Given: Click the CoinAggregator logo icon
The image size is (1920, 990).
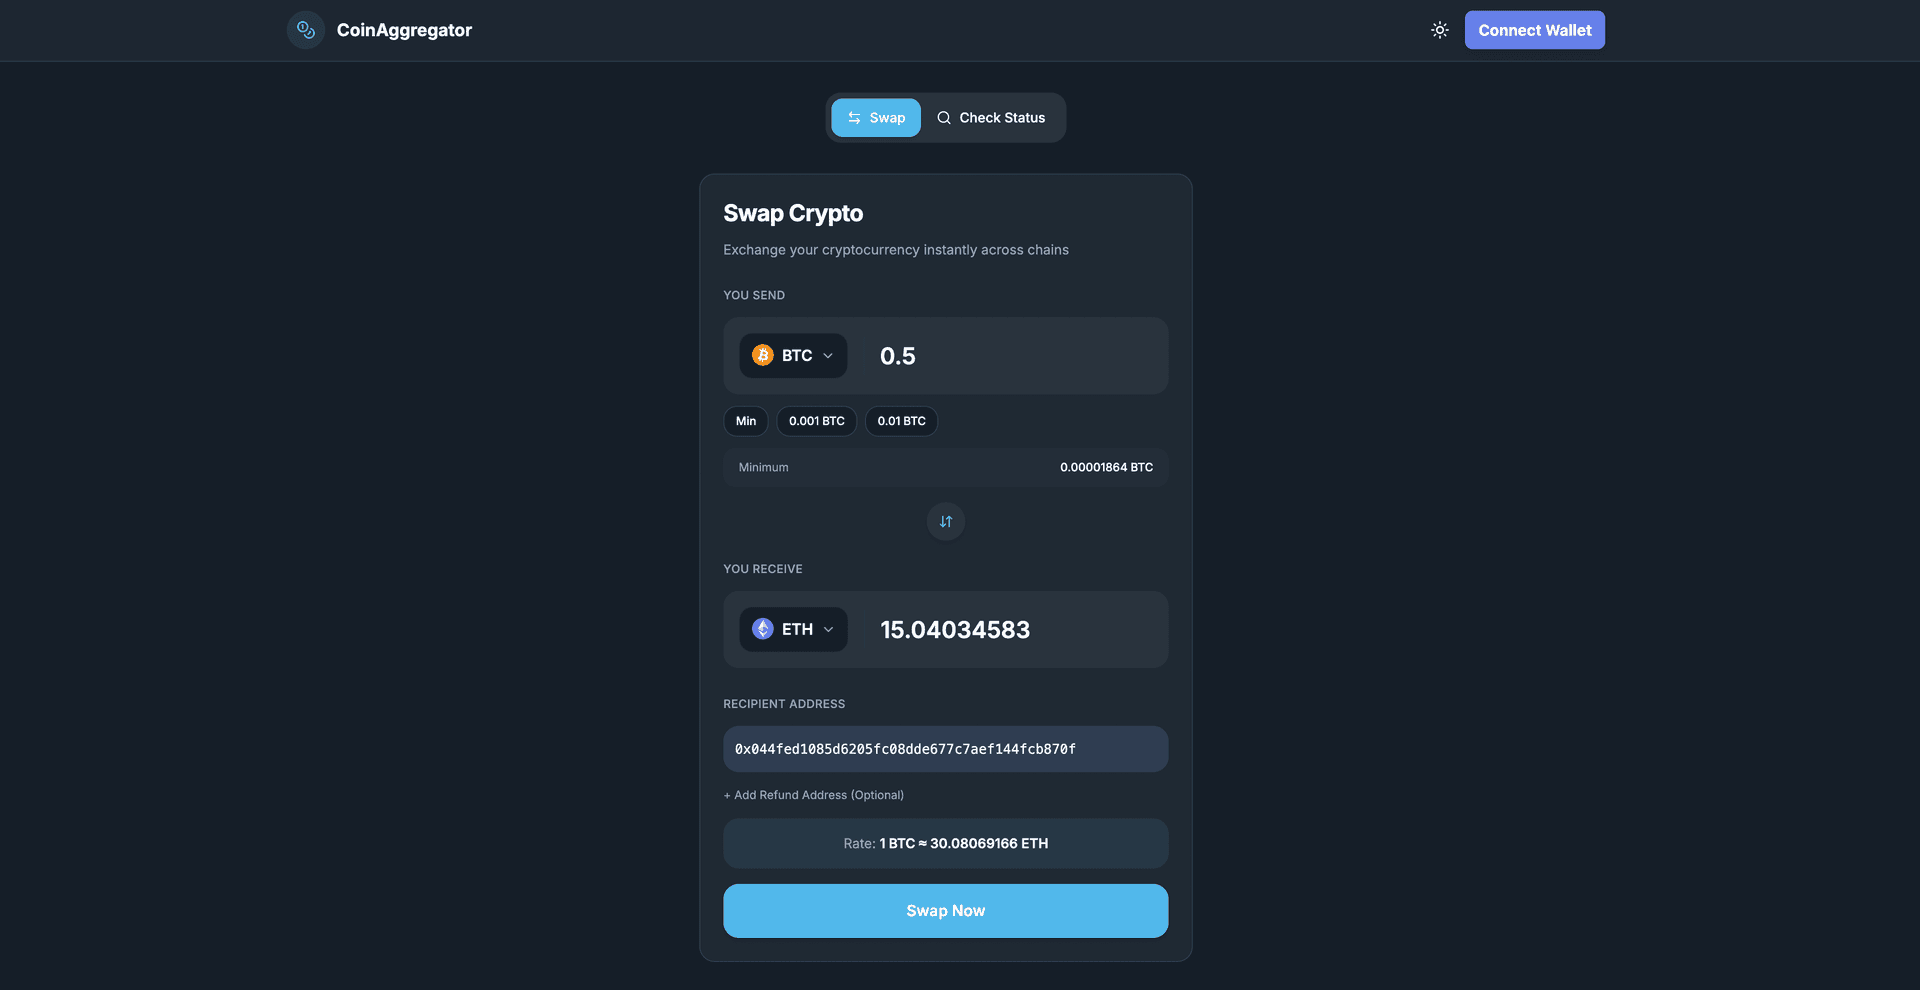Looking at the screenshot, I should click(306, 30).
